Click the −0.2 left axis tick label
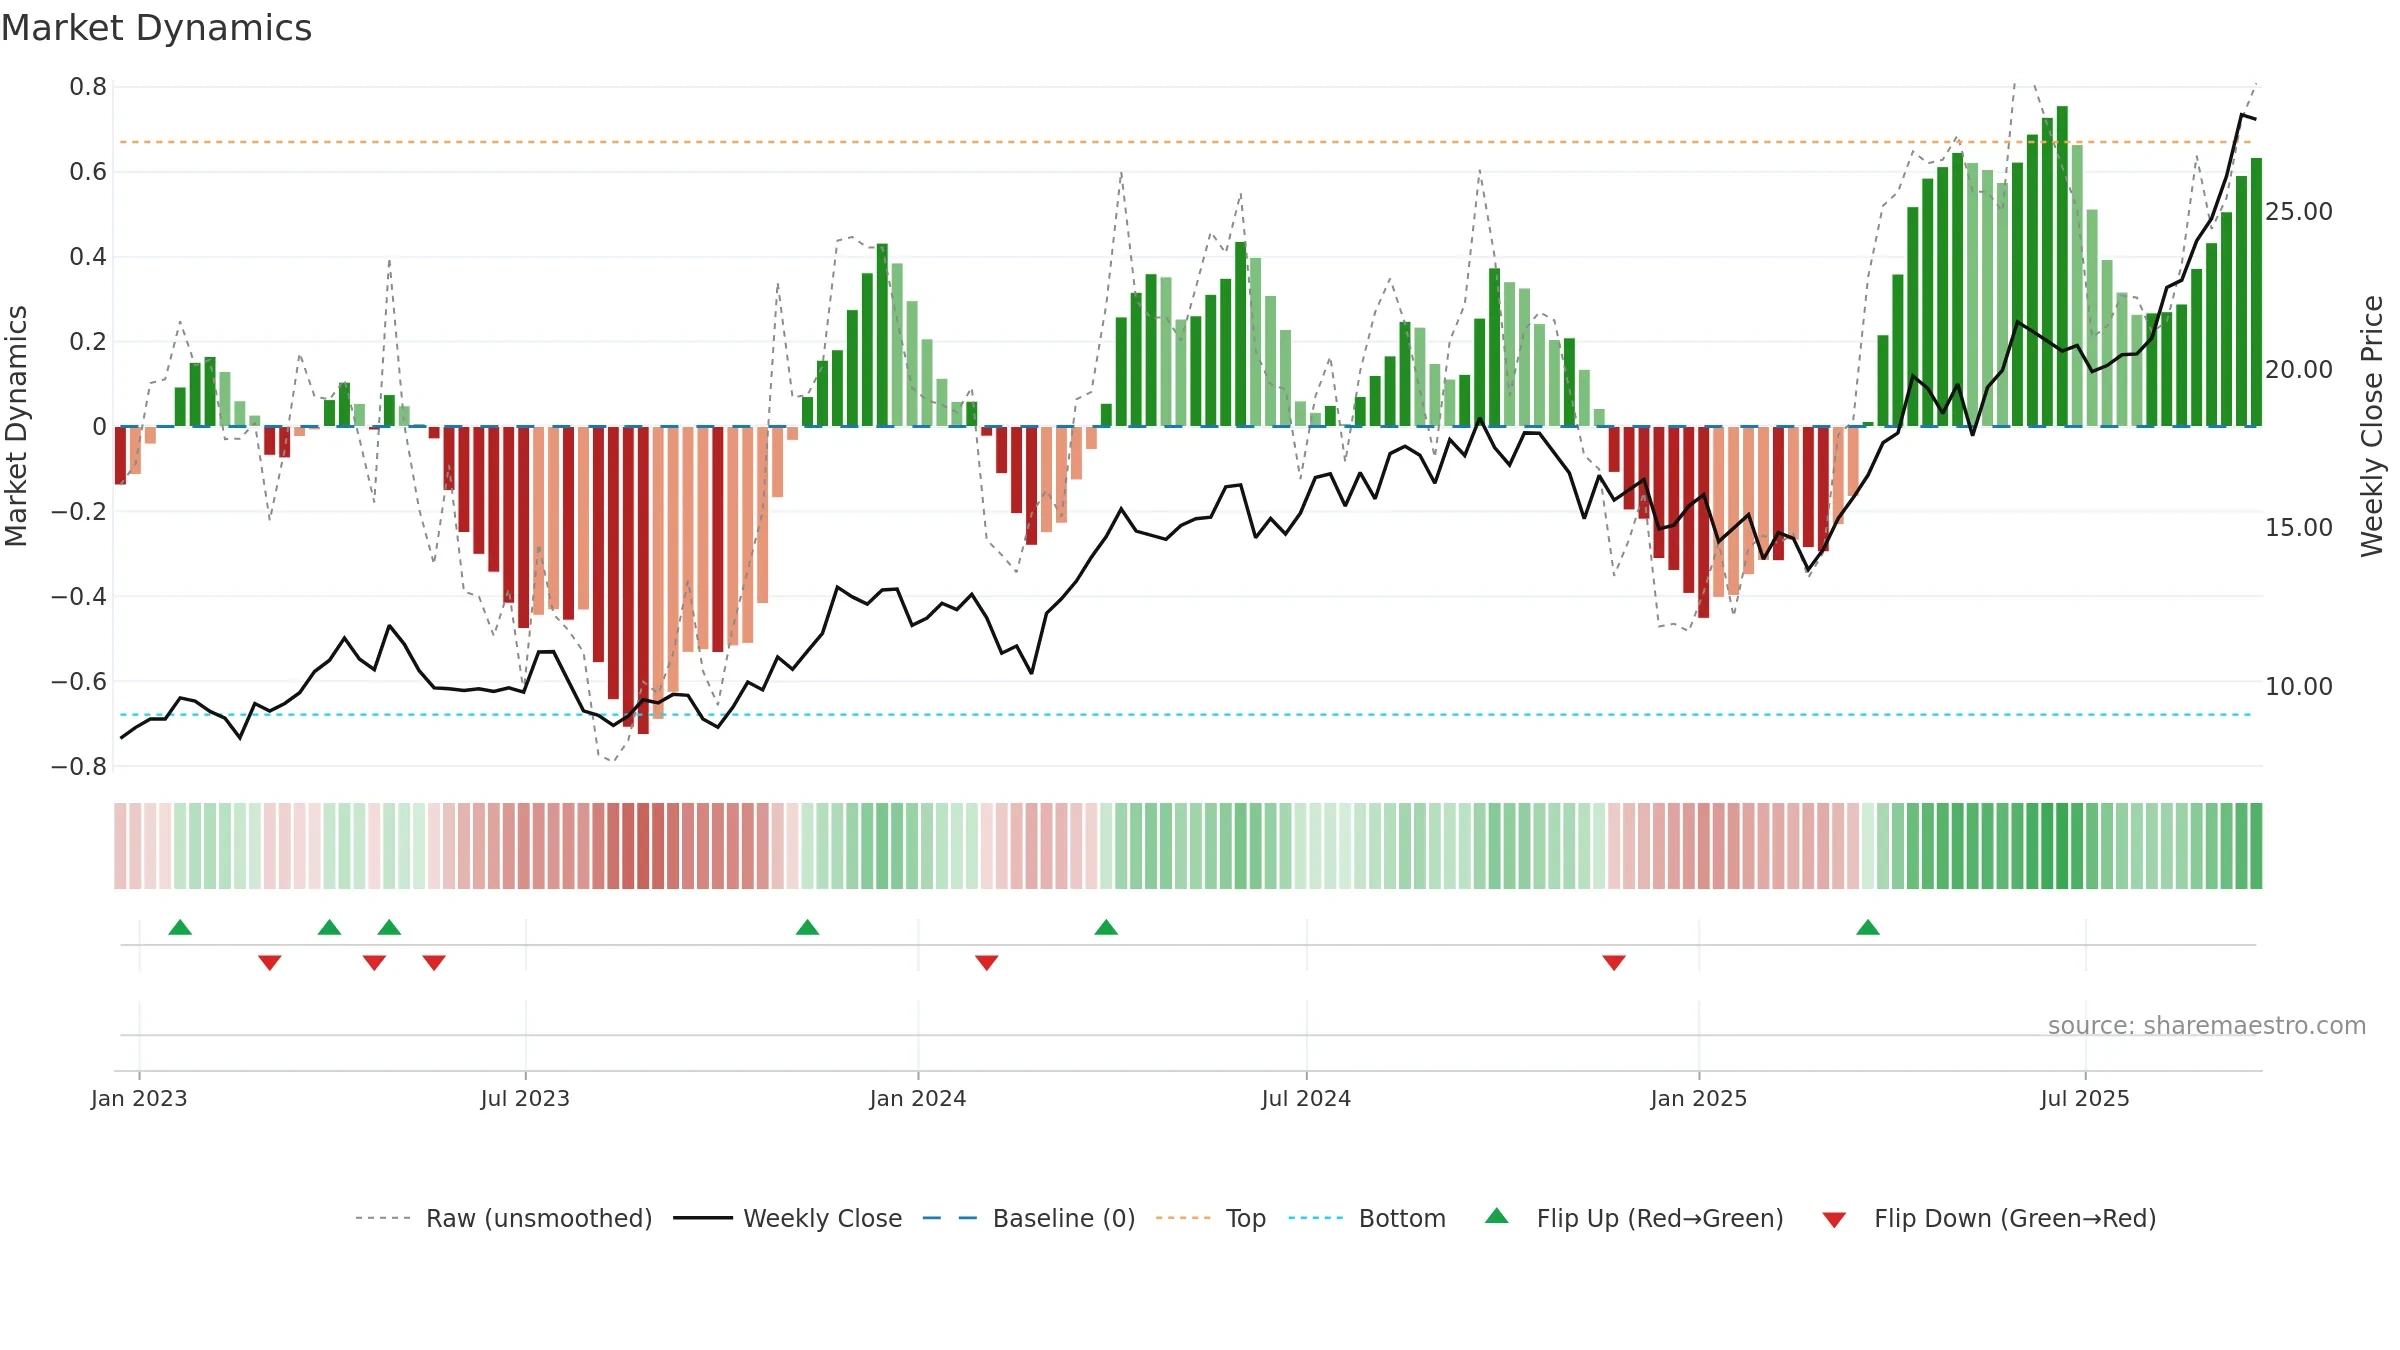2400x1350 pixels. (78, 511)
